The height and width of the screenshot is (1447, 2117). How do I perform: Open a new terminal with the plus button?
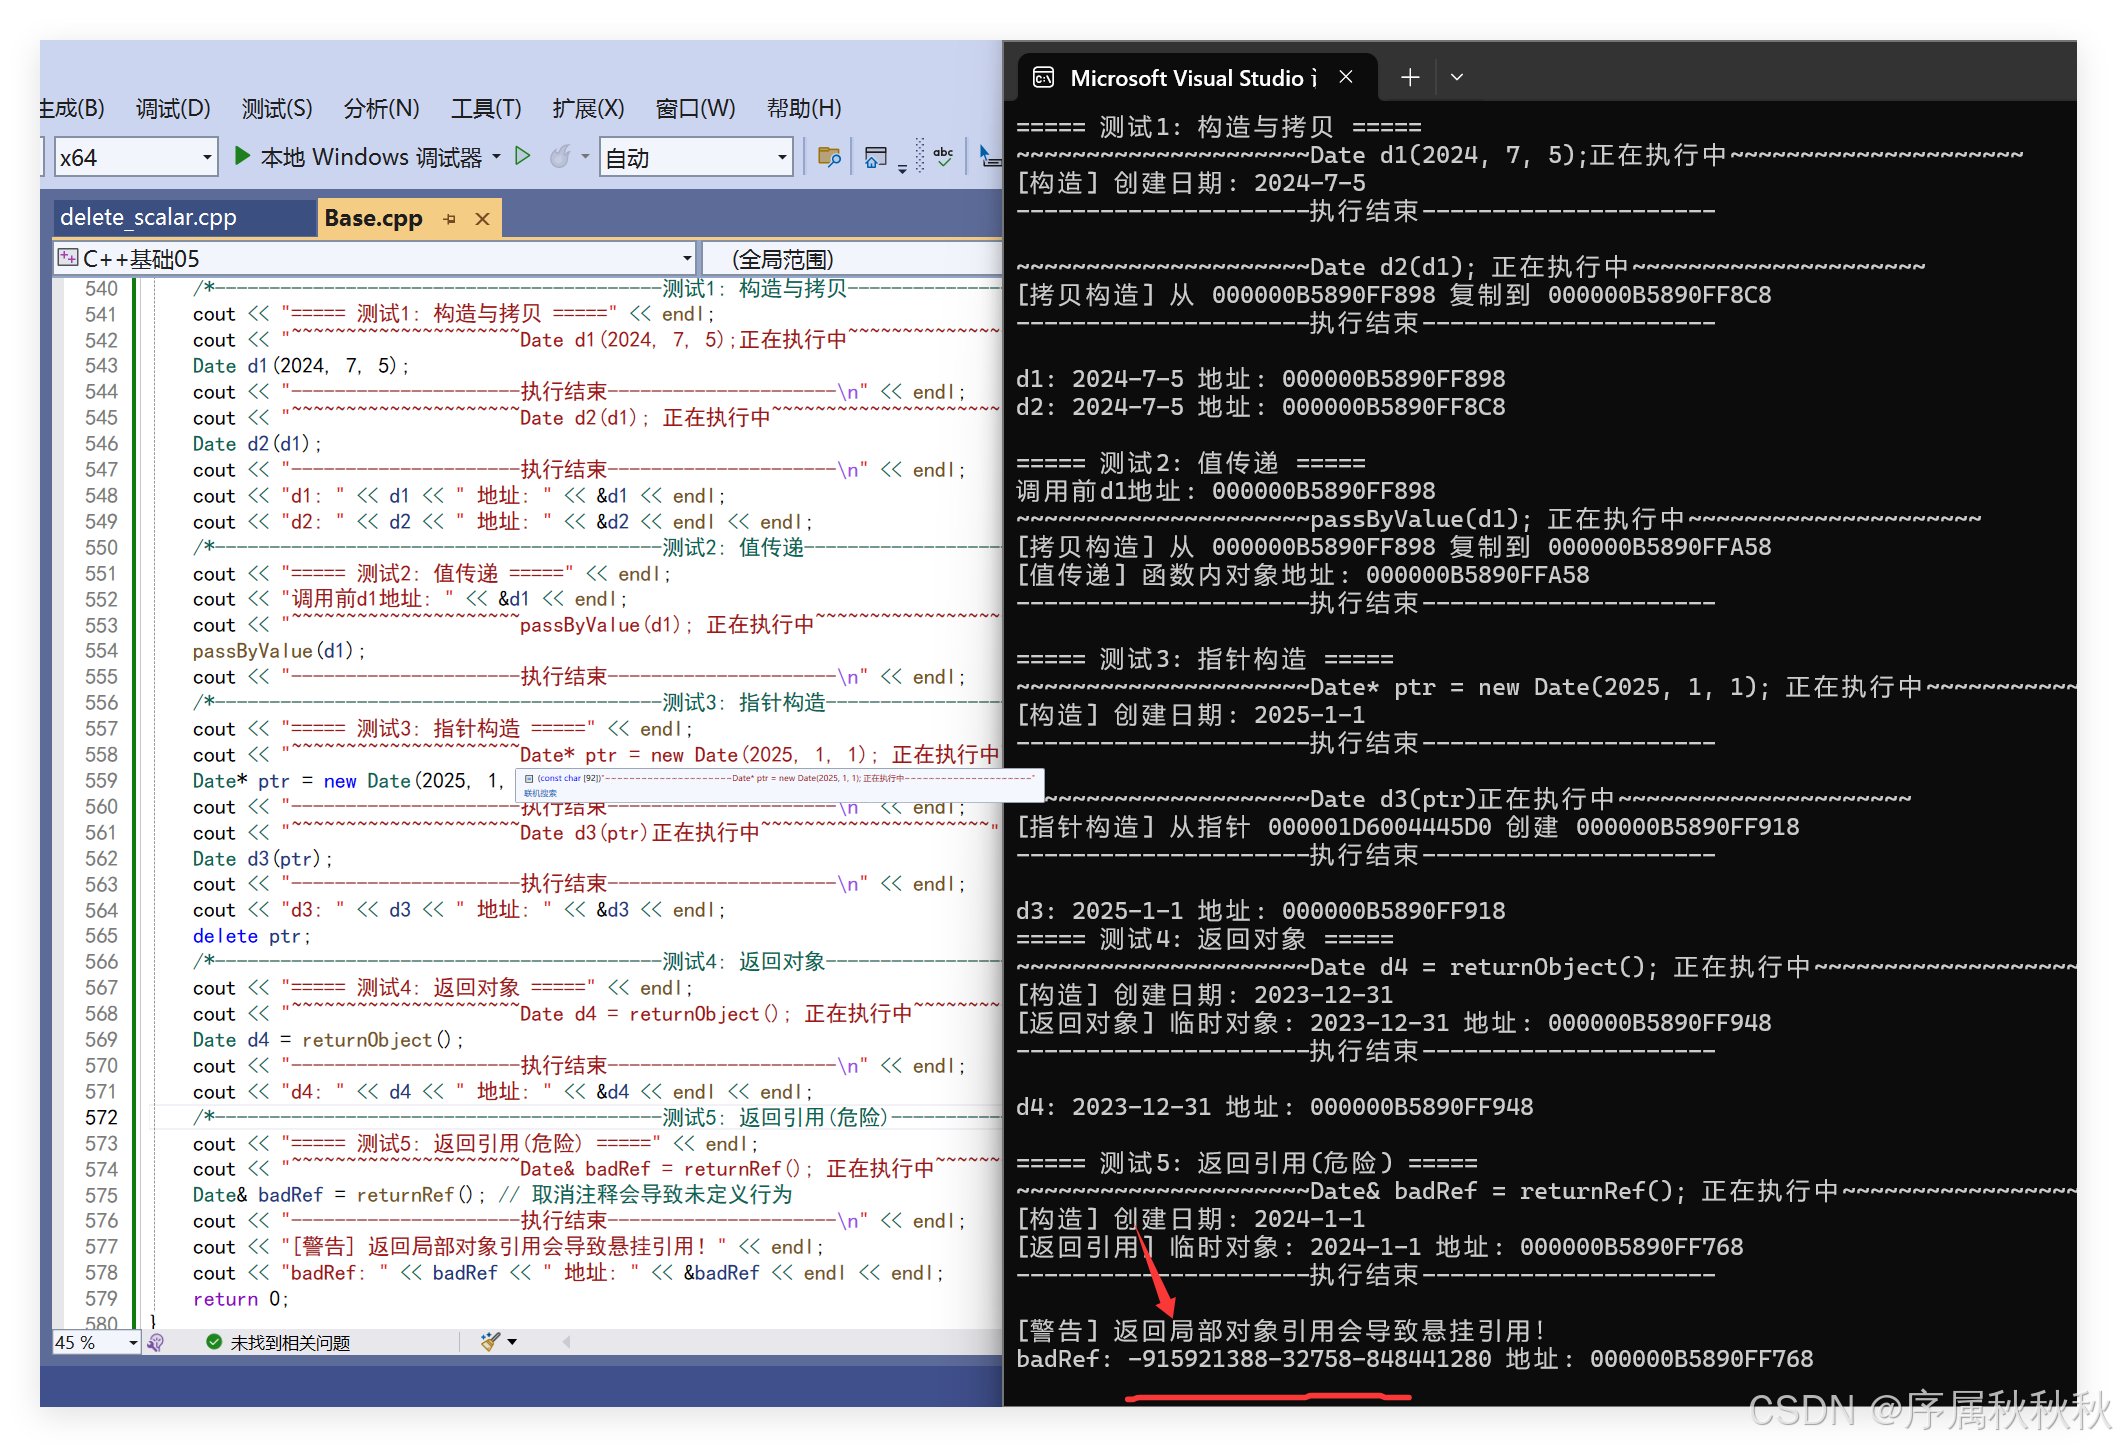(1409, 76)
